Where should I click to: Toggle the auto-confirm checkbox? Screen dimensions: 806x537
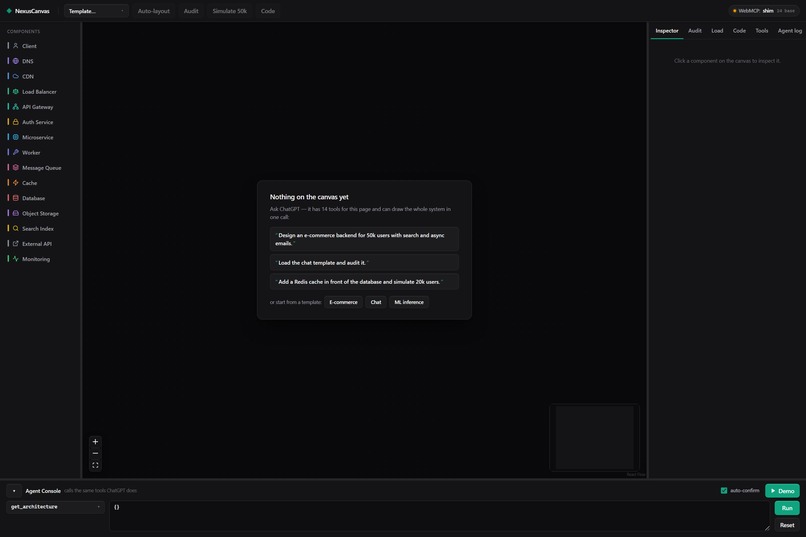724,491
